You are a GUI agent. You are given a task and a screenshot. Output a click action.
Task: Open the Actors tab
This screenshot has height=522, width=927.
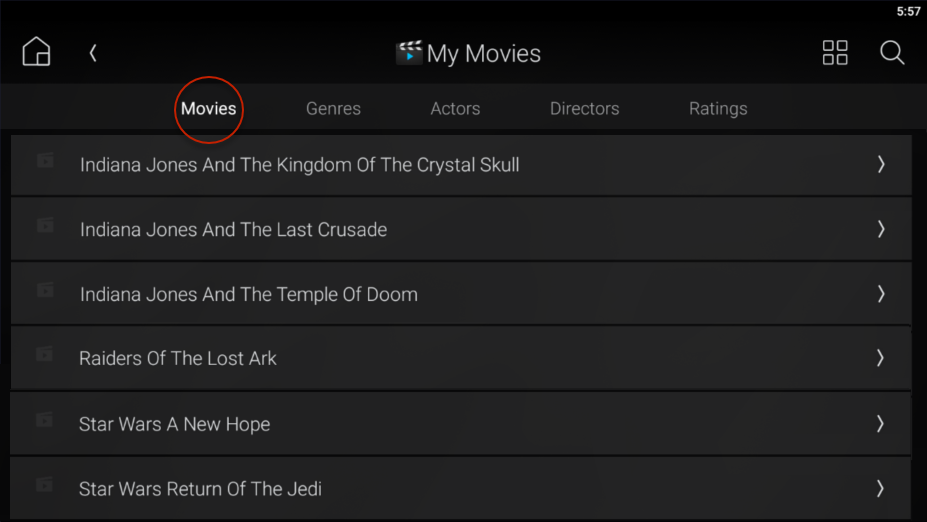tap(455, 109)
